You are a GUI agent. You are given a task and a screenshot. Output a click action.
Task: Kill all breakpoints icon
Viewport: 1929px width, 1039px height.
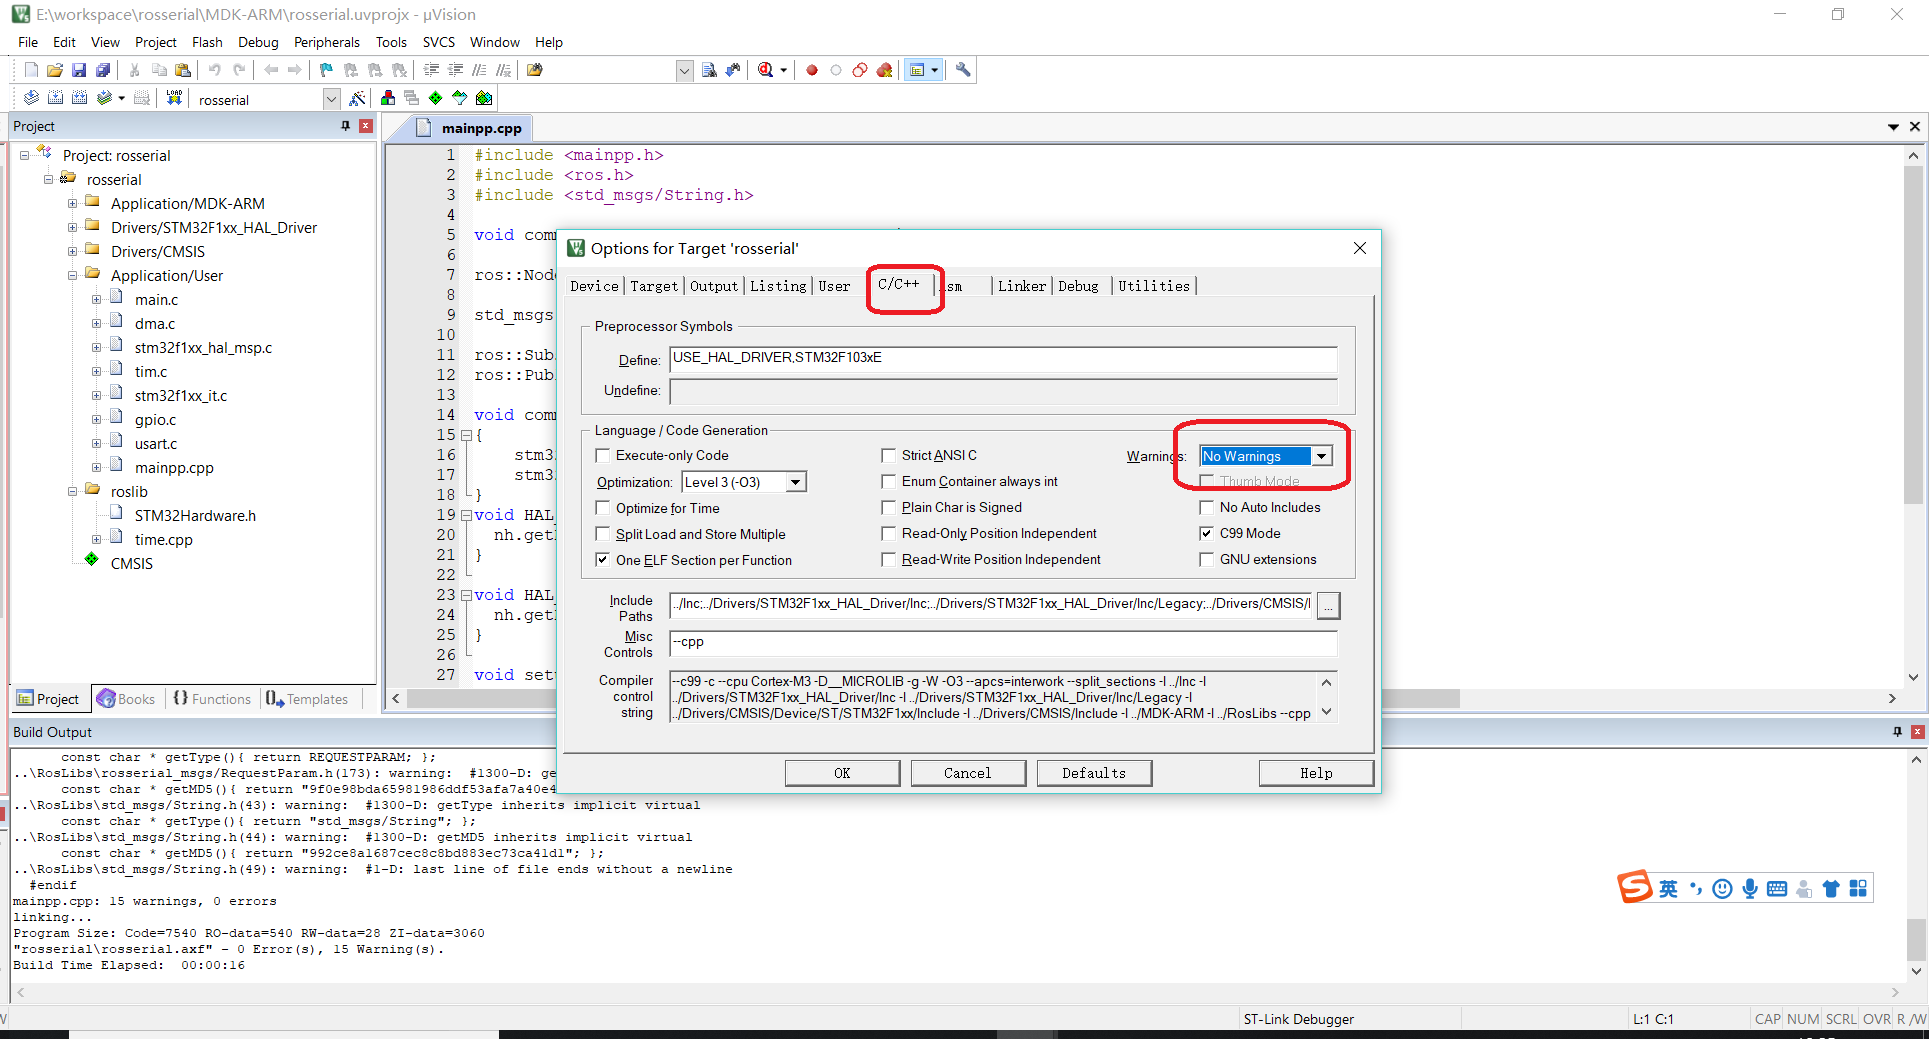pos(885,70)
